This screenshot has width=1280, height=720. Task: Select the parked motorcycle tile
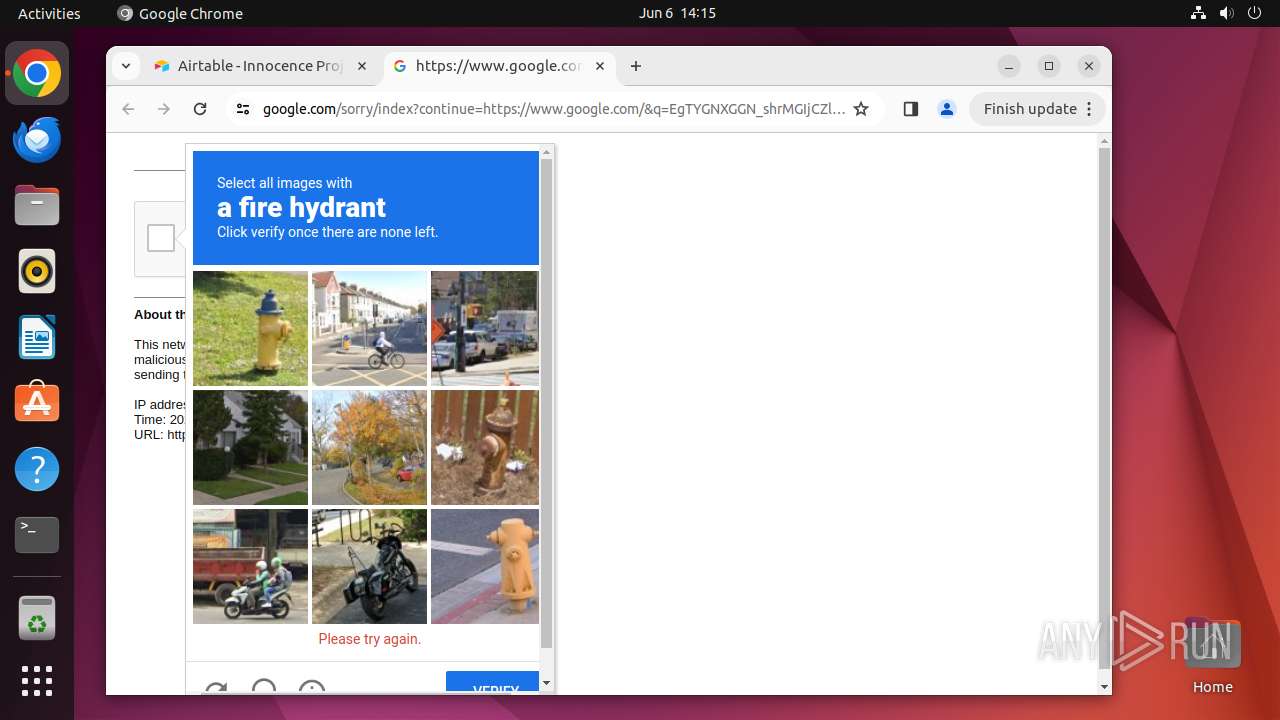point(369,566)
